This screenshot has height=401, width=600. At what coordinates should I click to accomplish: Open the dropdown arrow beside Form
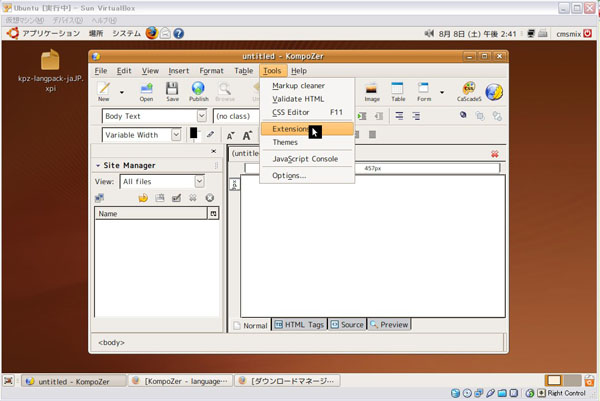click(442, 92)
